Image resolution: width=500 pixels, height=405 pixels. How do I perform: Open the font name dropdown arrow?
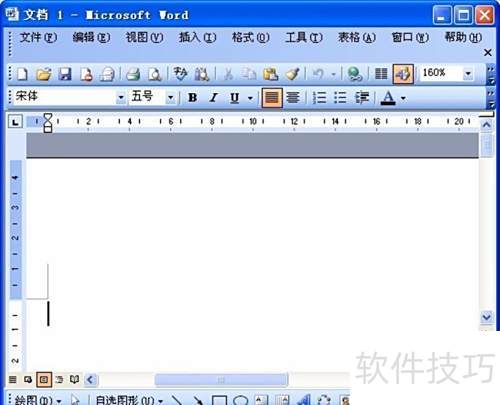(121, 98)
